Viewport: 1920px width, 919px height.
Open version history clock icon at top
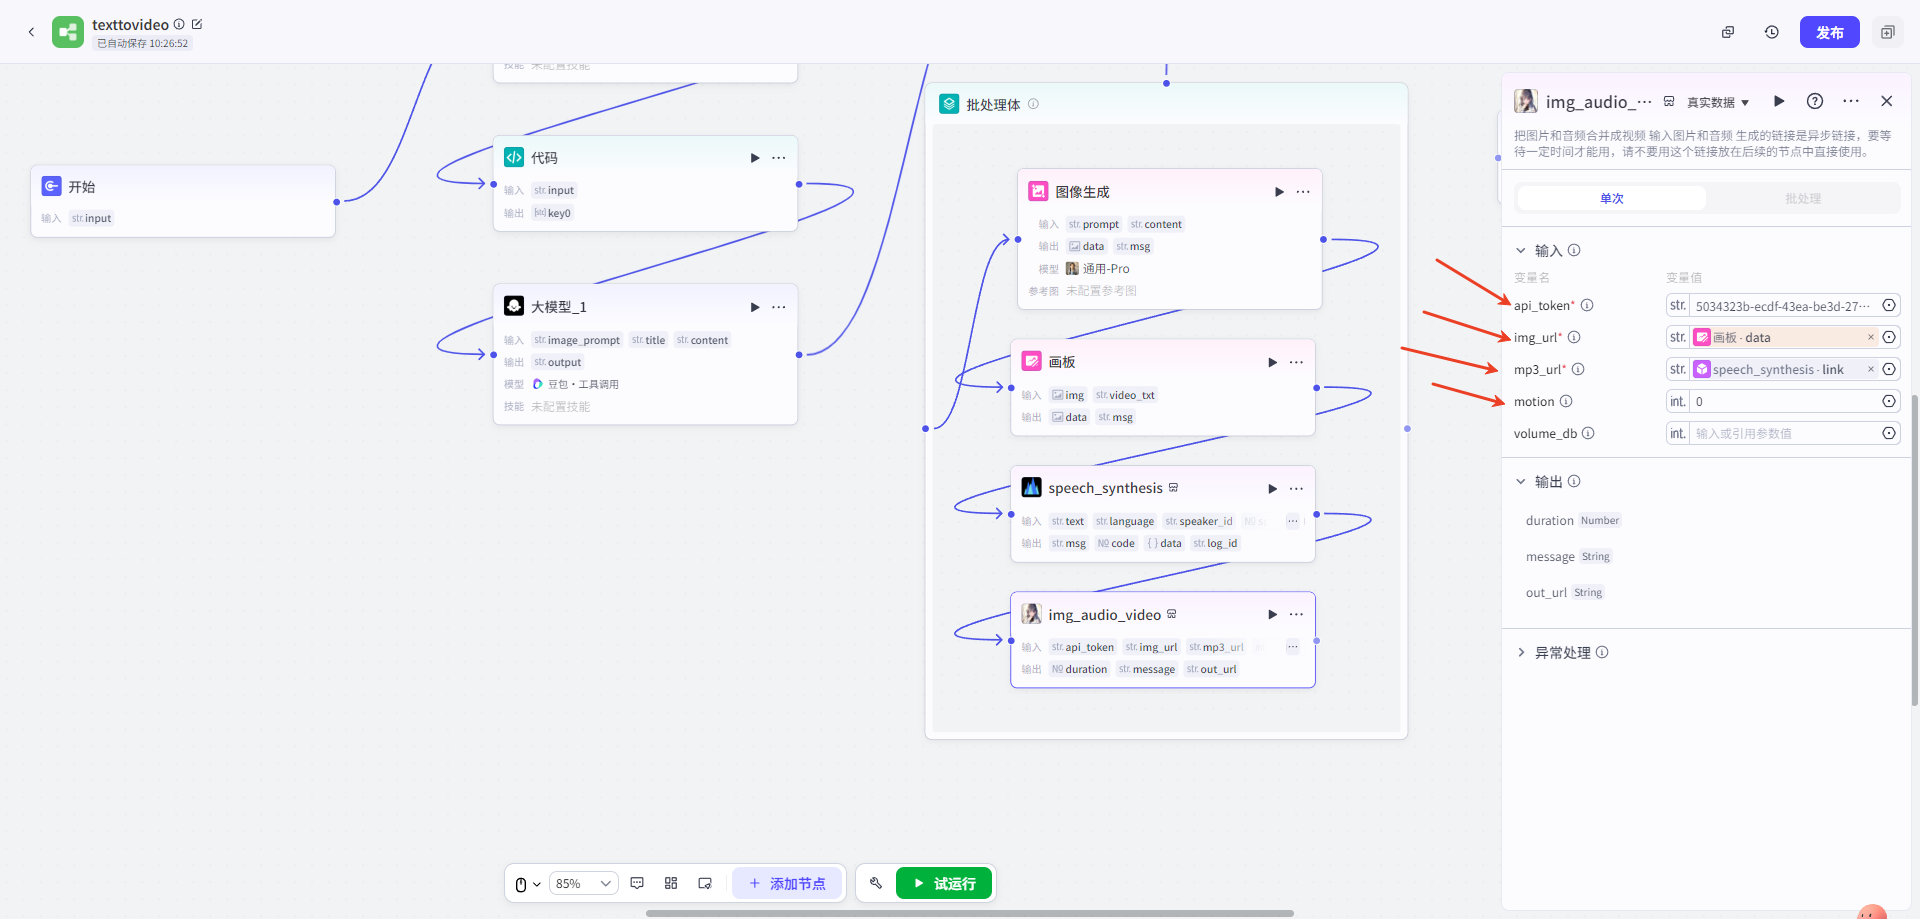click(1771, 32)
